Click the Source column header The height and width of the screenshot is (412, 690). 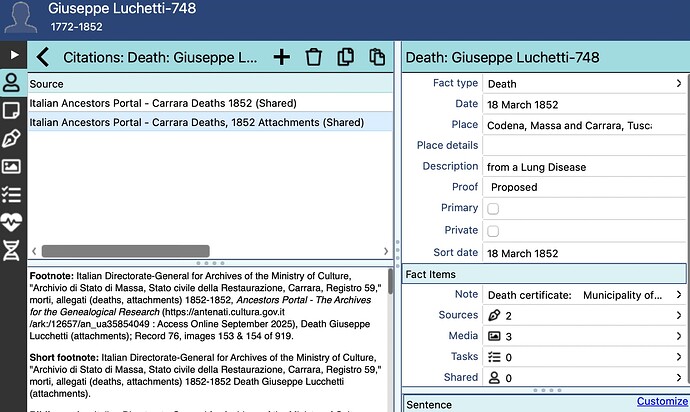click(210, 84)
